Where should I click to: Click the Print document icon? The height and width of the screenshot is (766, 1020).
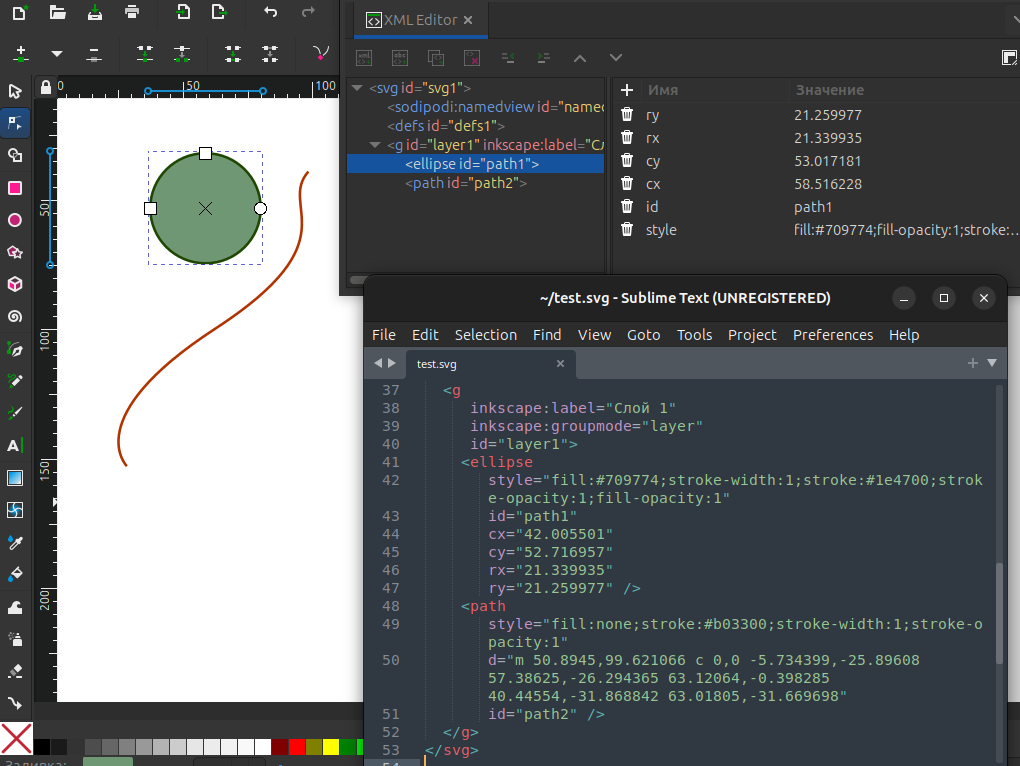tap(132, 12)
